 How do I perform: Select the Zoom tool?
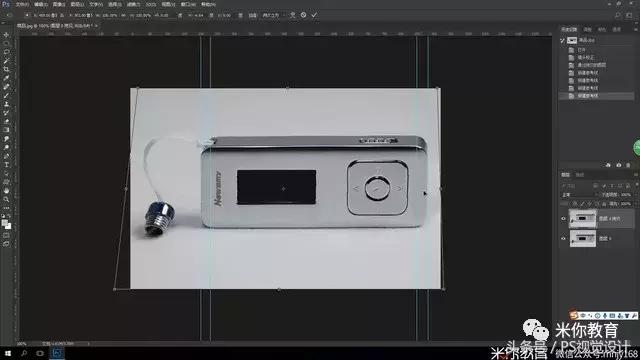[6, 199]
